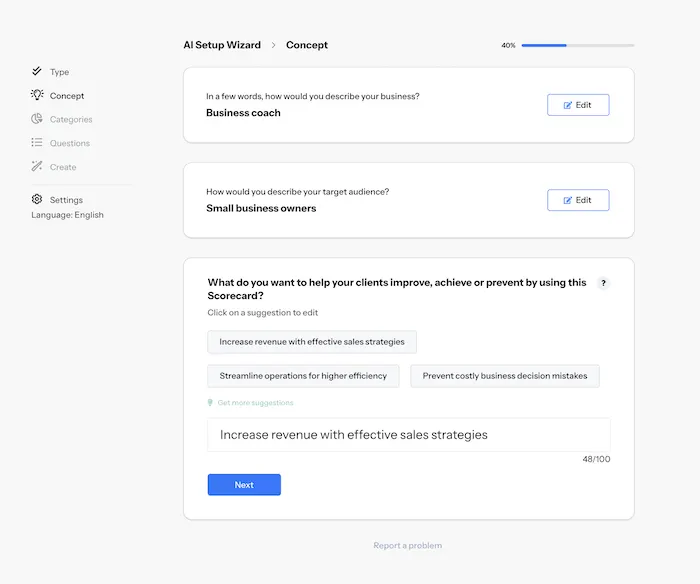Pick 'Prevent costly business decision mistakes' suggestion
Screen dimensions: 700x584
[x=505, y=376]
